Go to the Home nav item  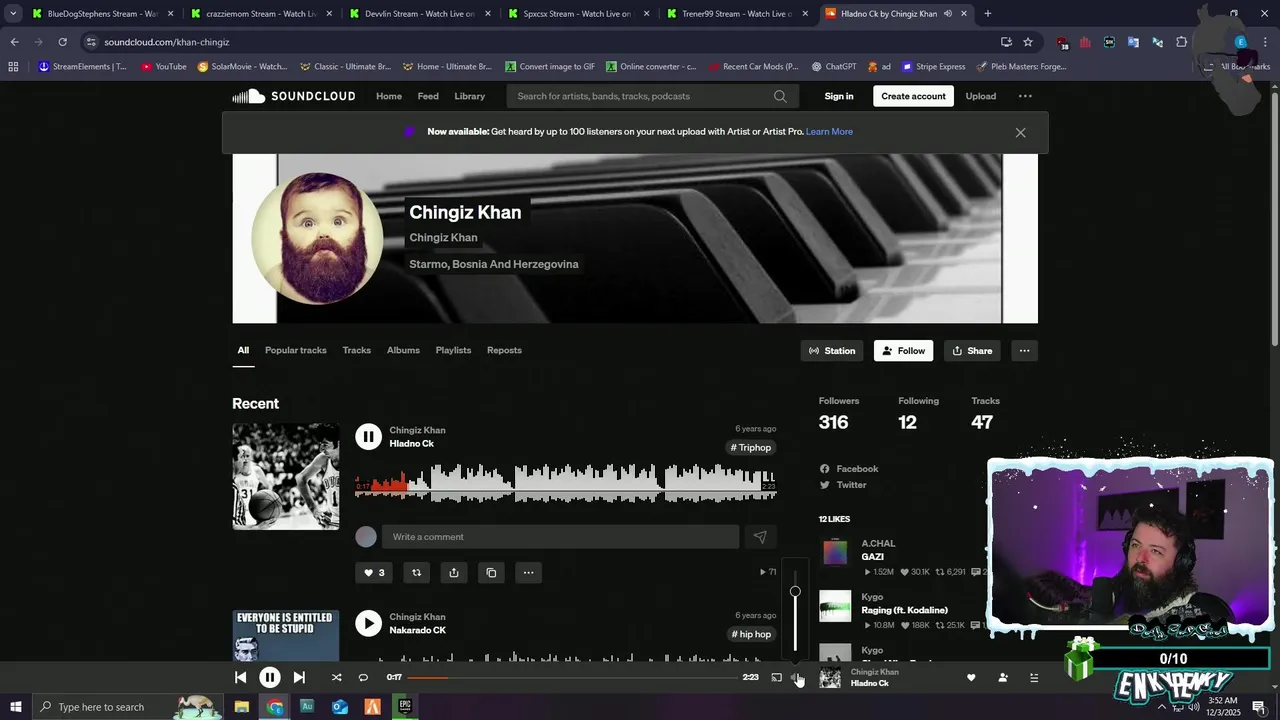pyautogui.click(x=389, y=96)
